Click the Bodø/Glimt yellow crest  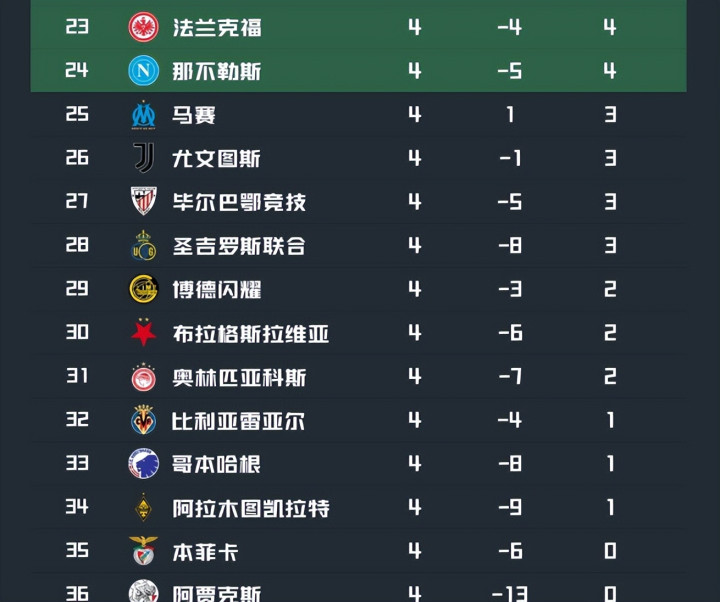(x=144, y=289)
